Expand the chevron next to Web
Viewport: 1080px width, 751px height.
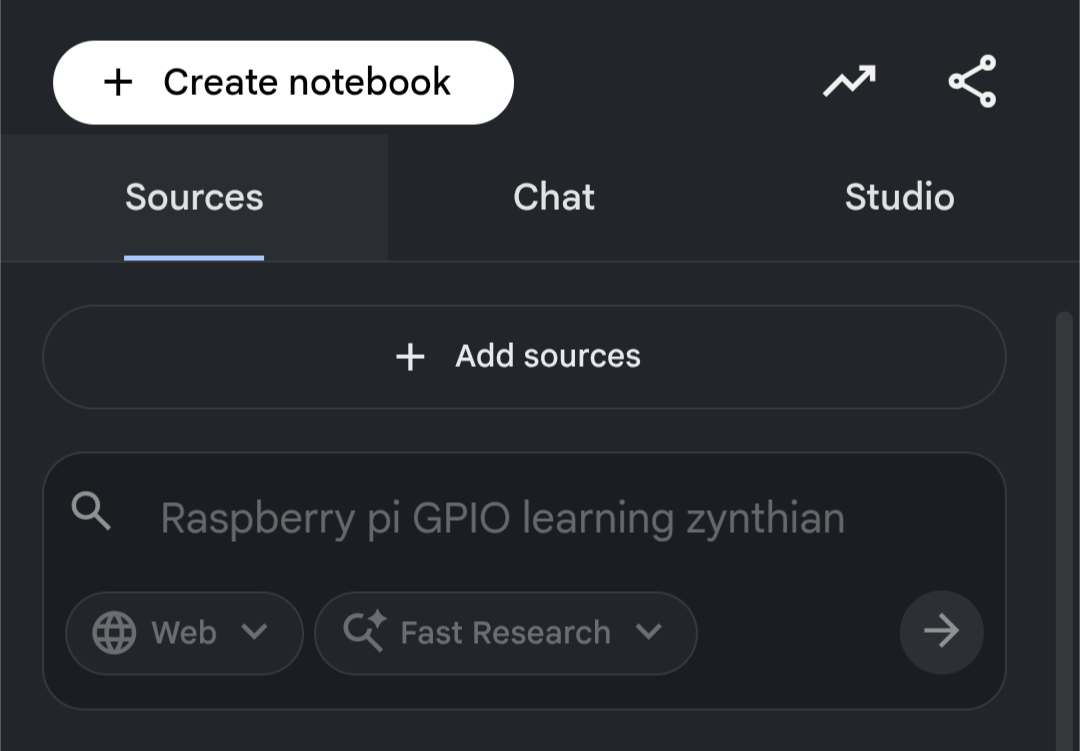(255, 632)
